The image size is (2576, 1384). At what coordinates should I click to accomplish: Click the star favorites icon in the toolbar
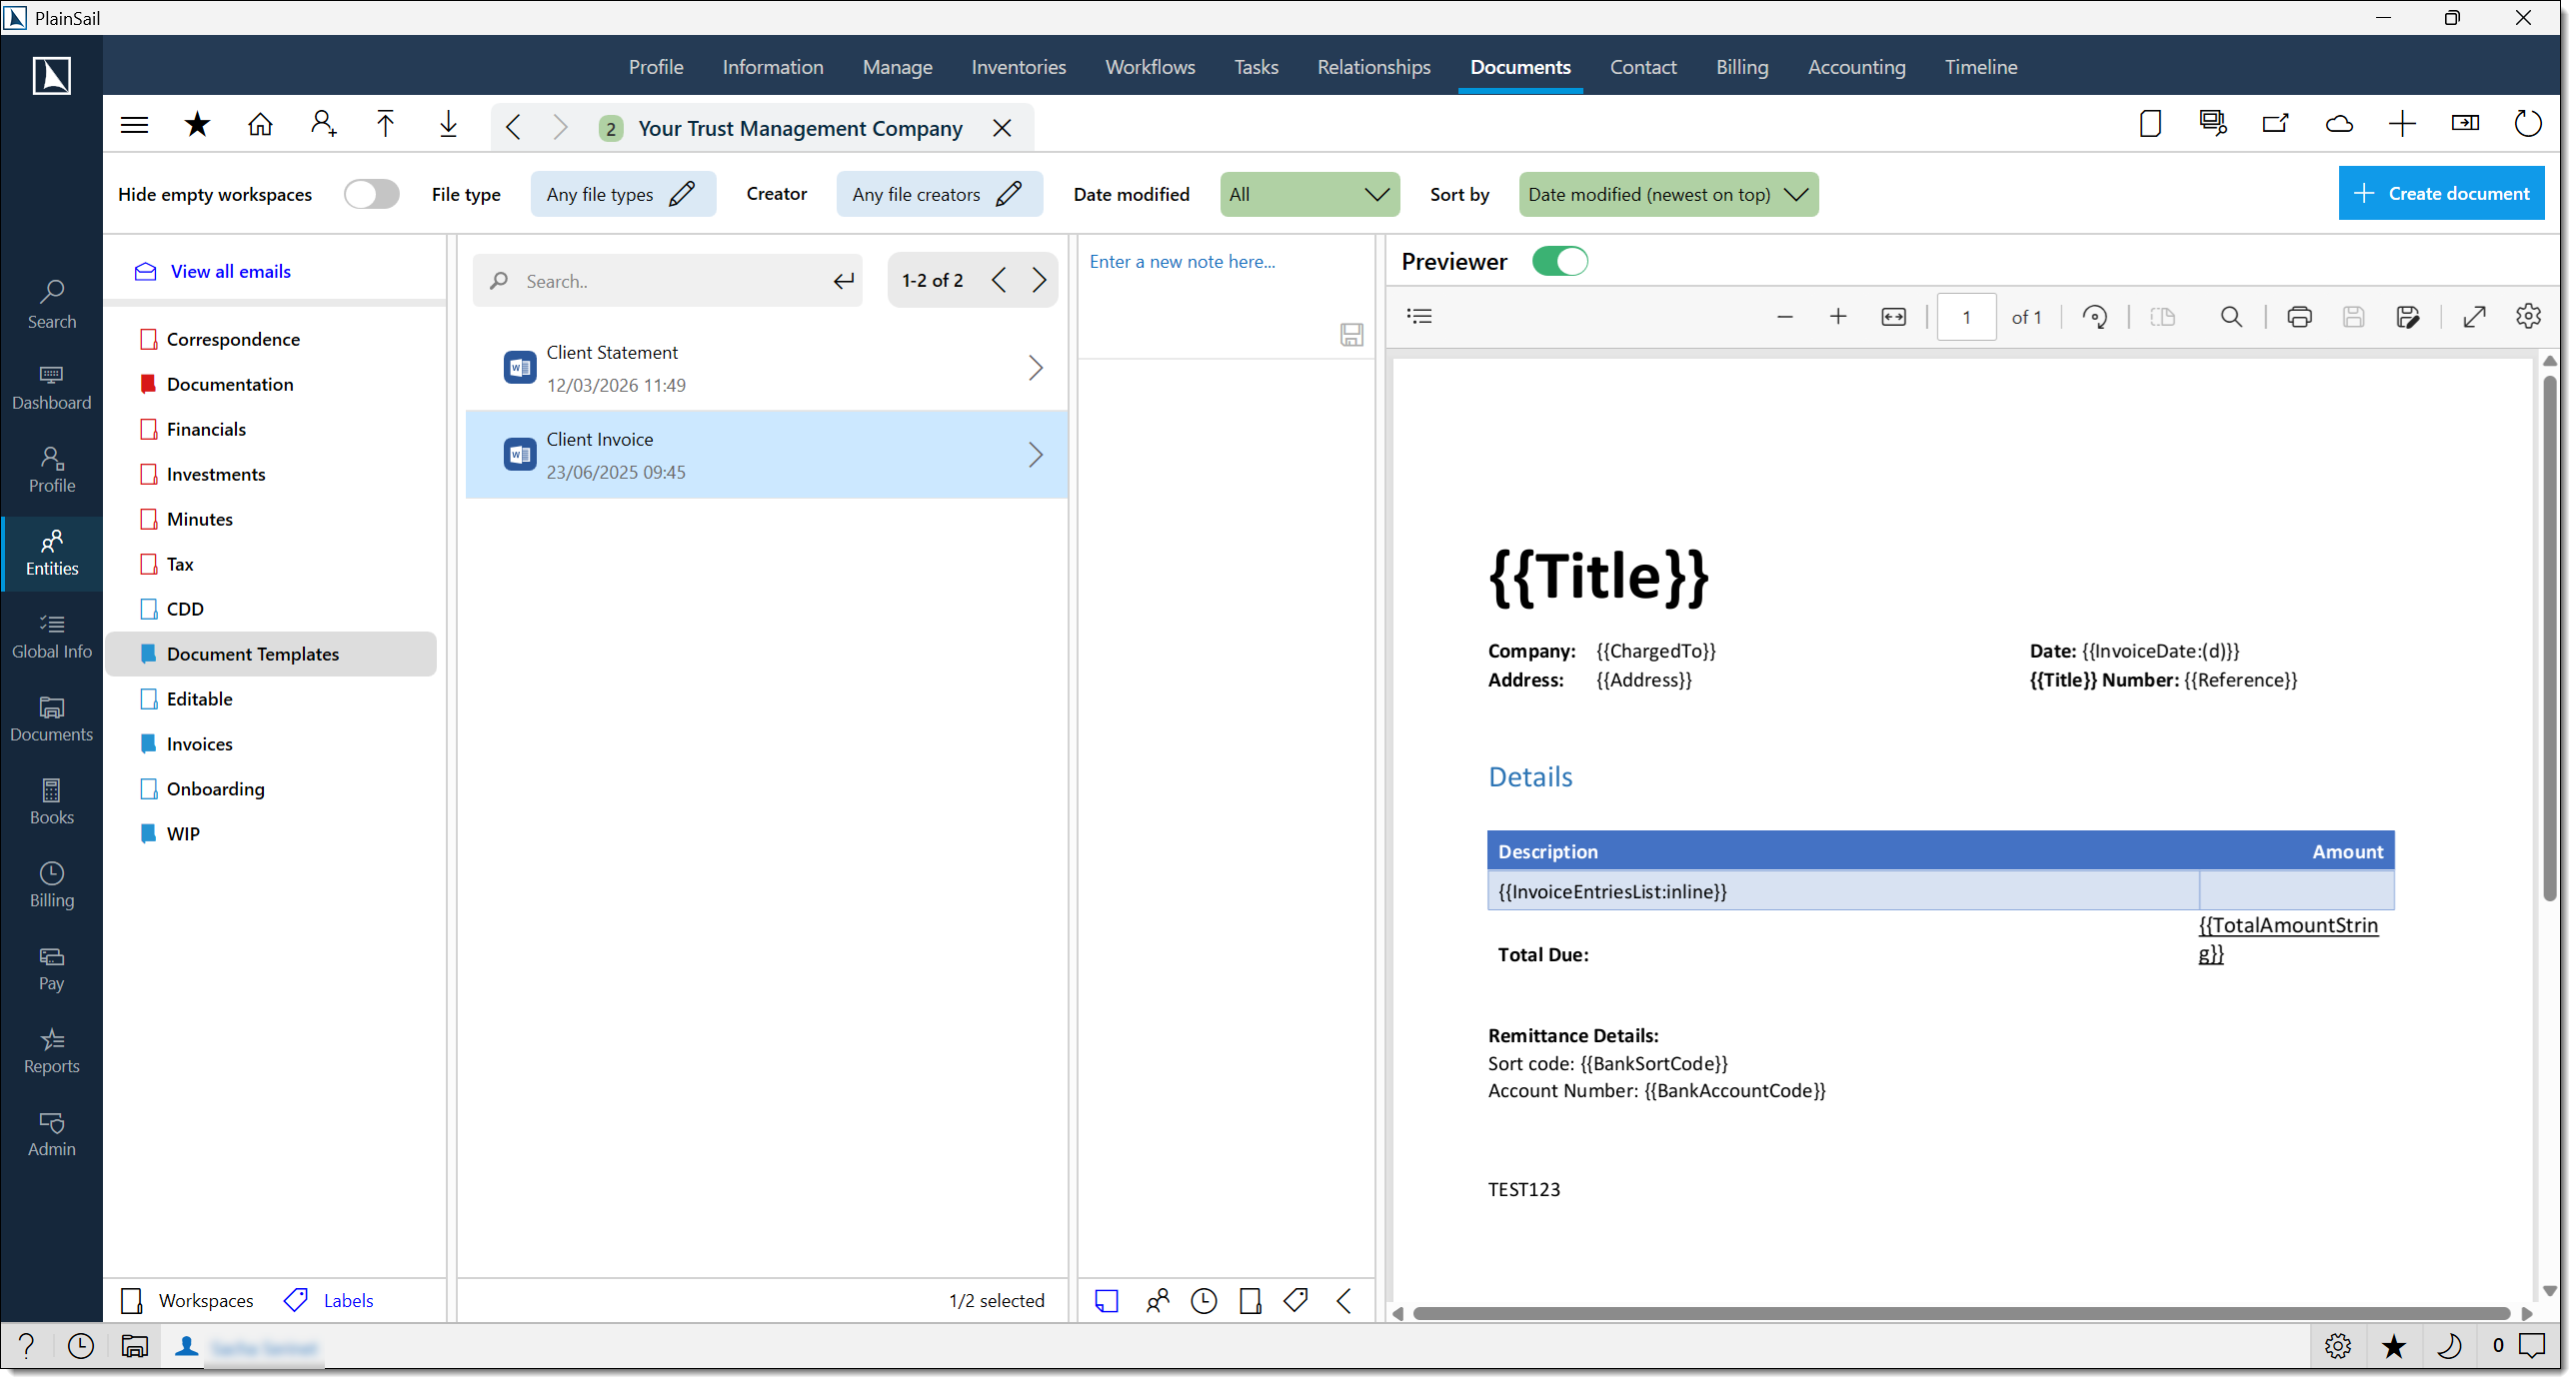197,124
